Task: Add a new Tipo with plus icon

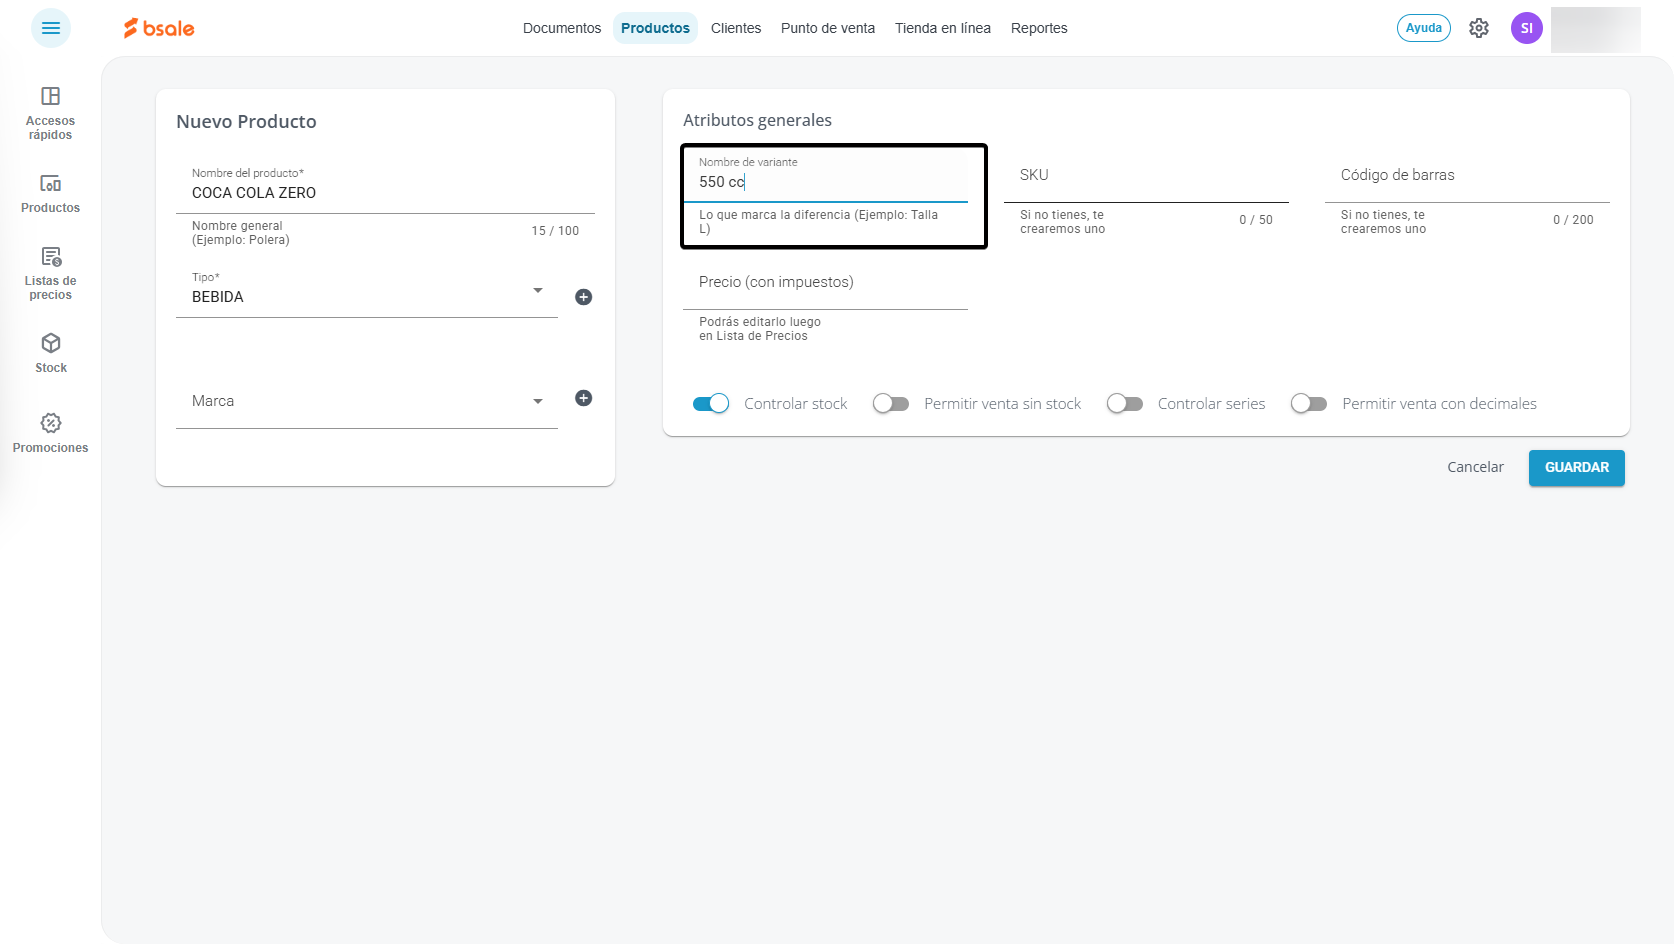Action: 584,297
